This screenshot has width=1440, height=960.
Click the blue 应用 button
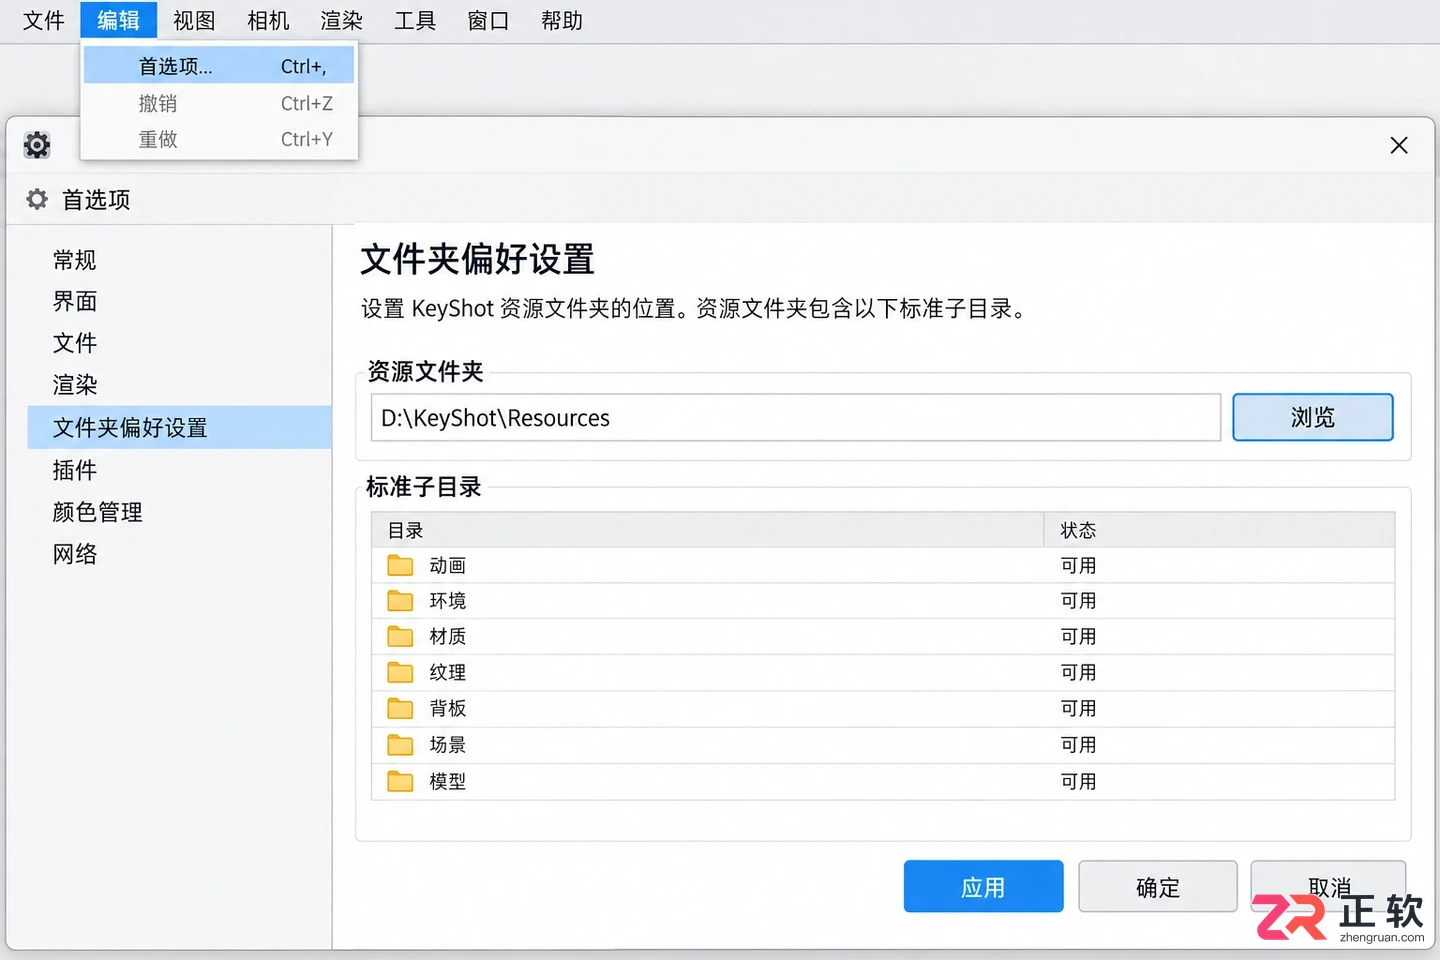point(983,886)
